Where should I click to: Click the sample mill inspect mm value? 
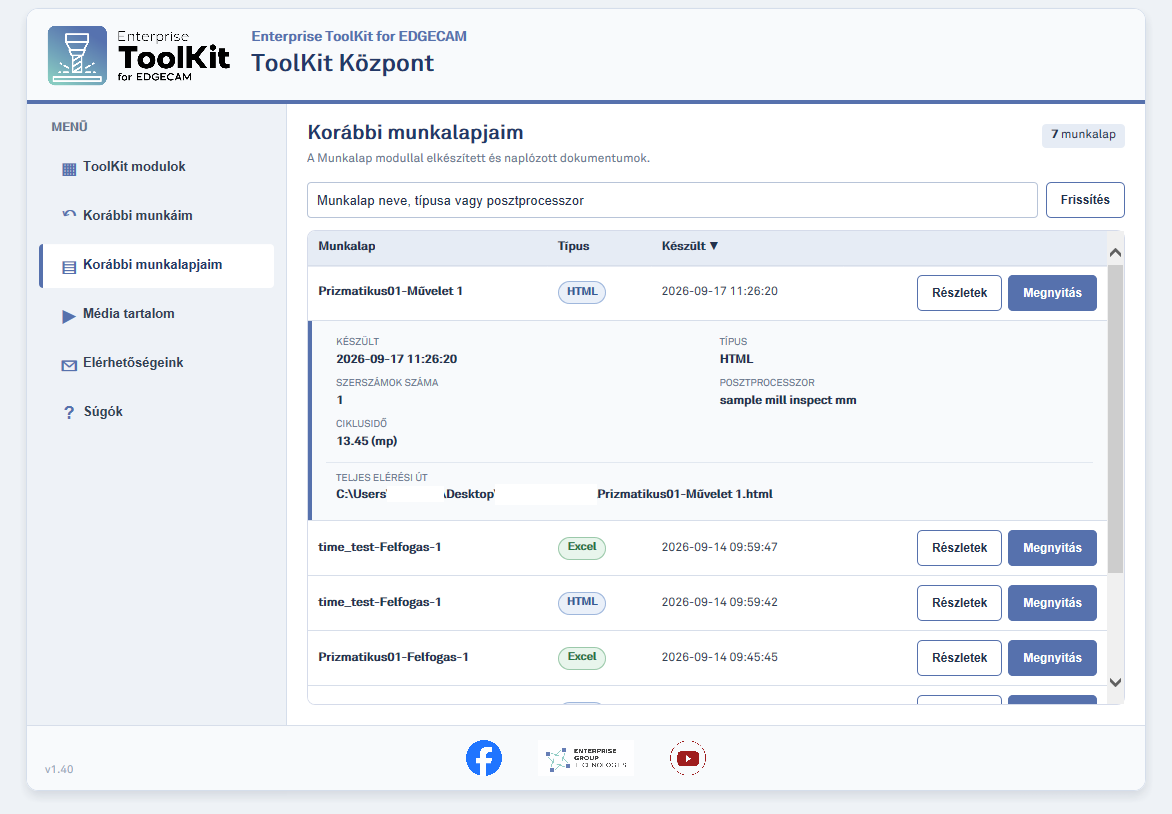(788, 400)
